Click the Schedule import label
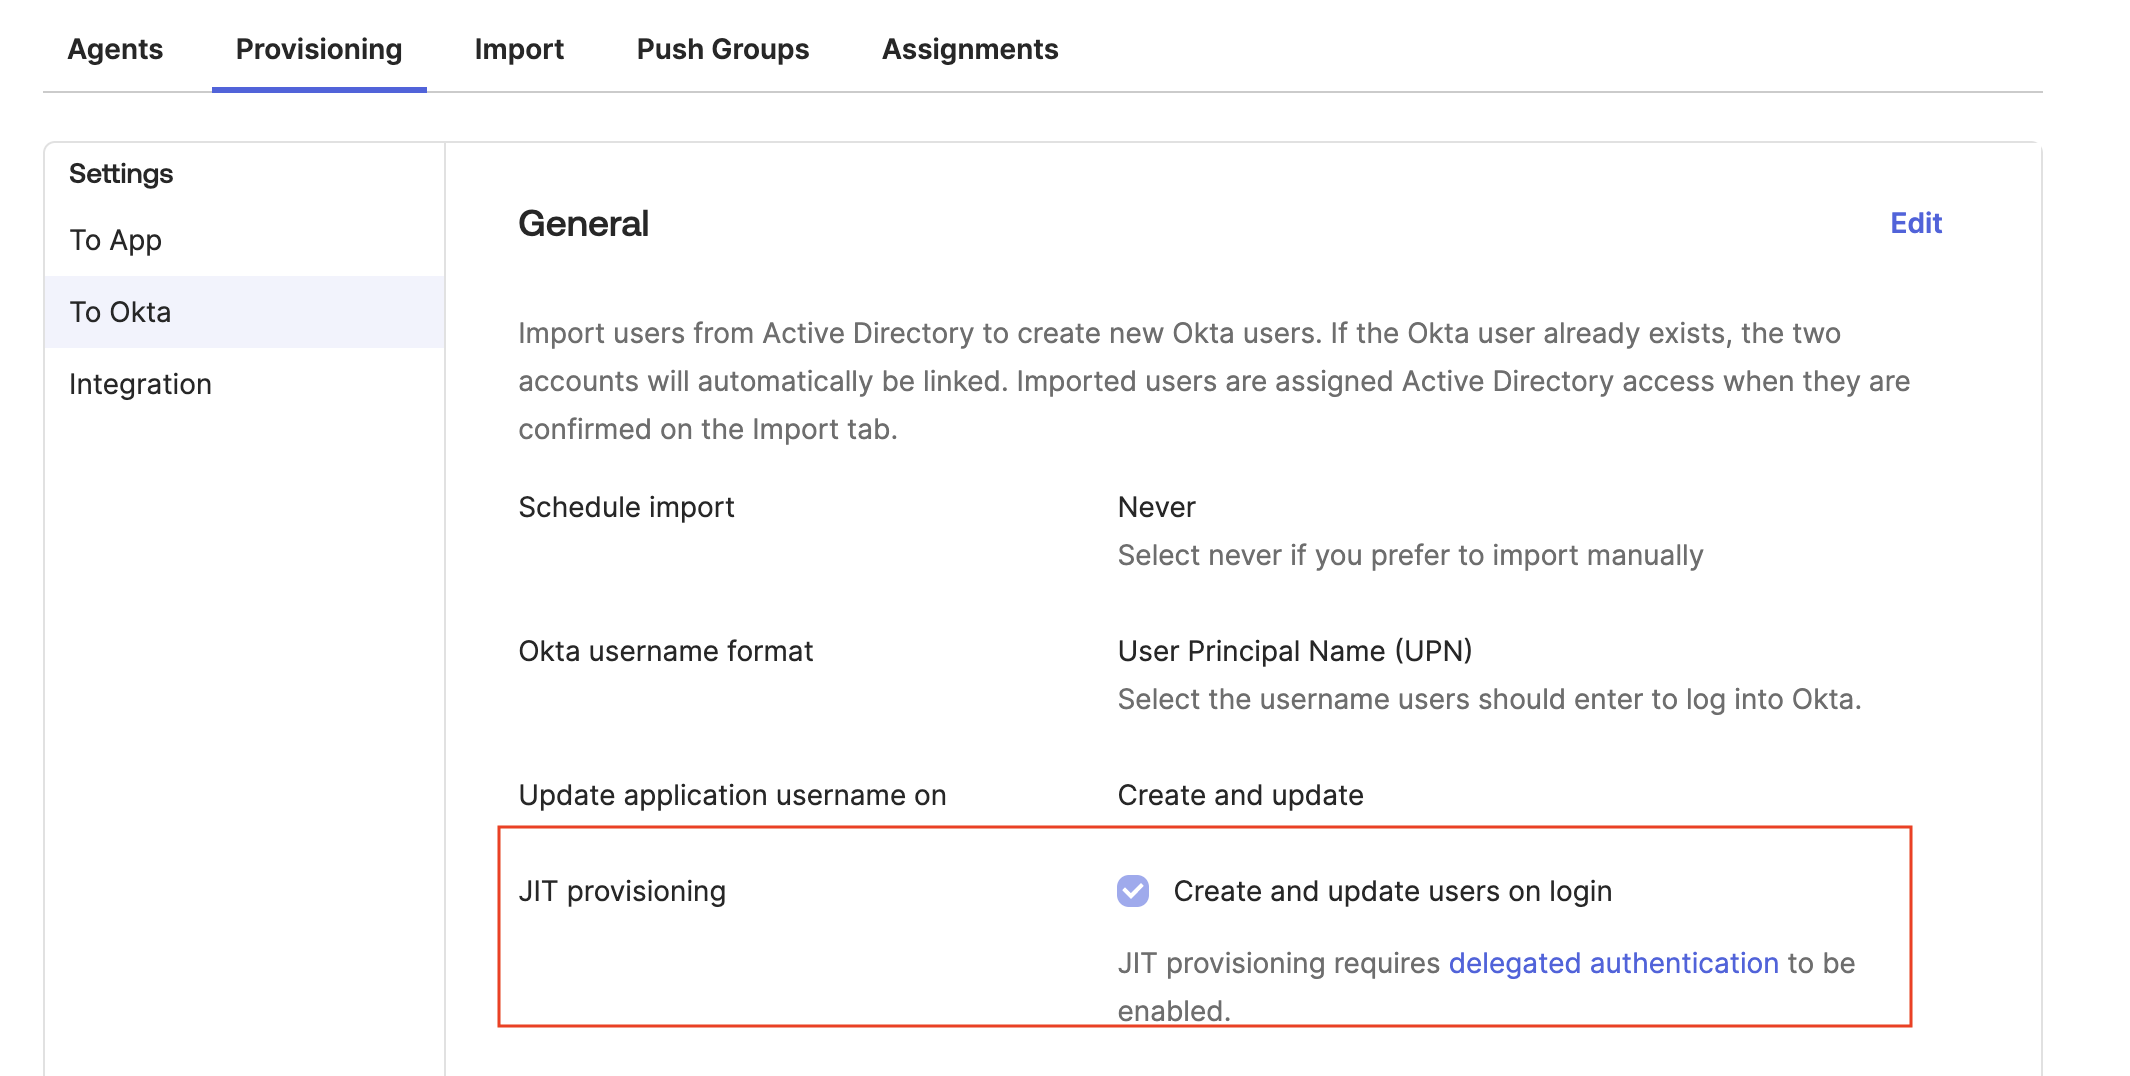 click(626, 507)
